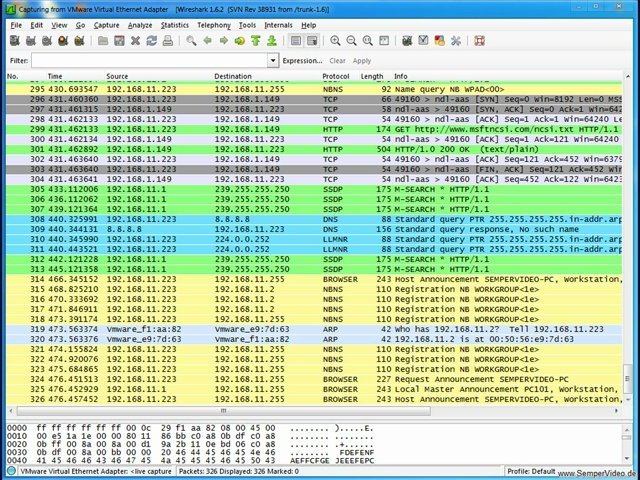
Task: Jump to the last packet
Action: click(272, 41)
